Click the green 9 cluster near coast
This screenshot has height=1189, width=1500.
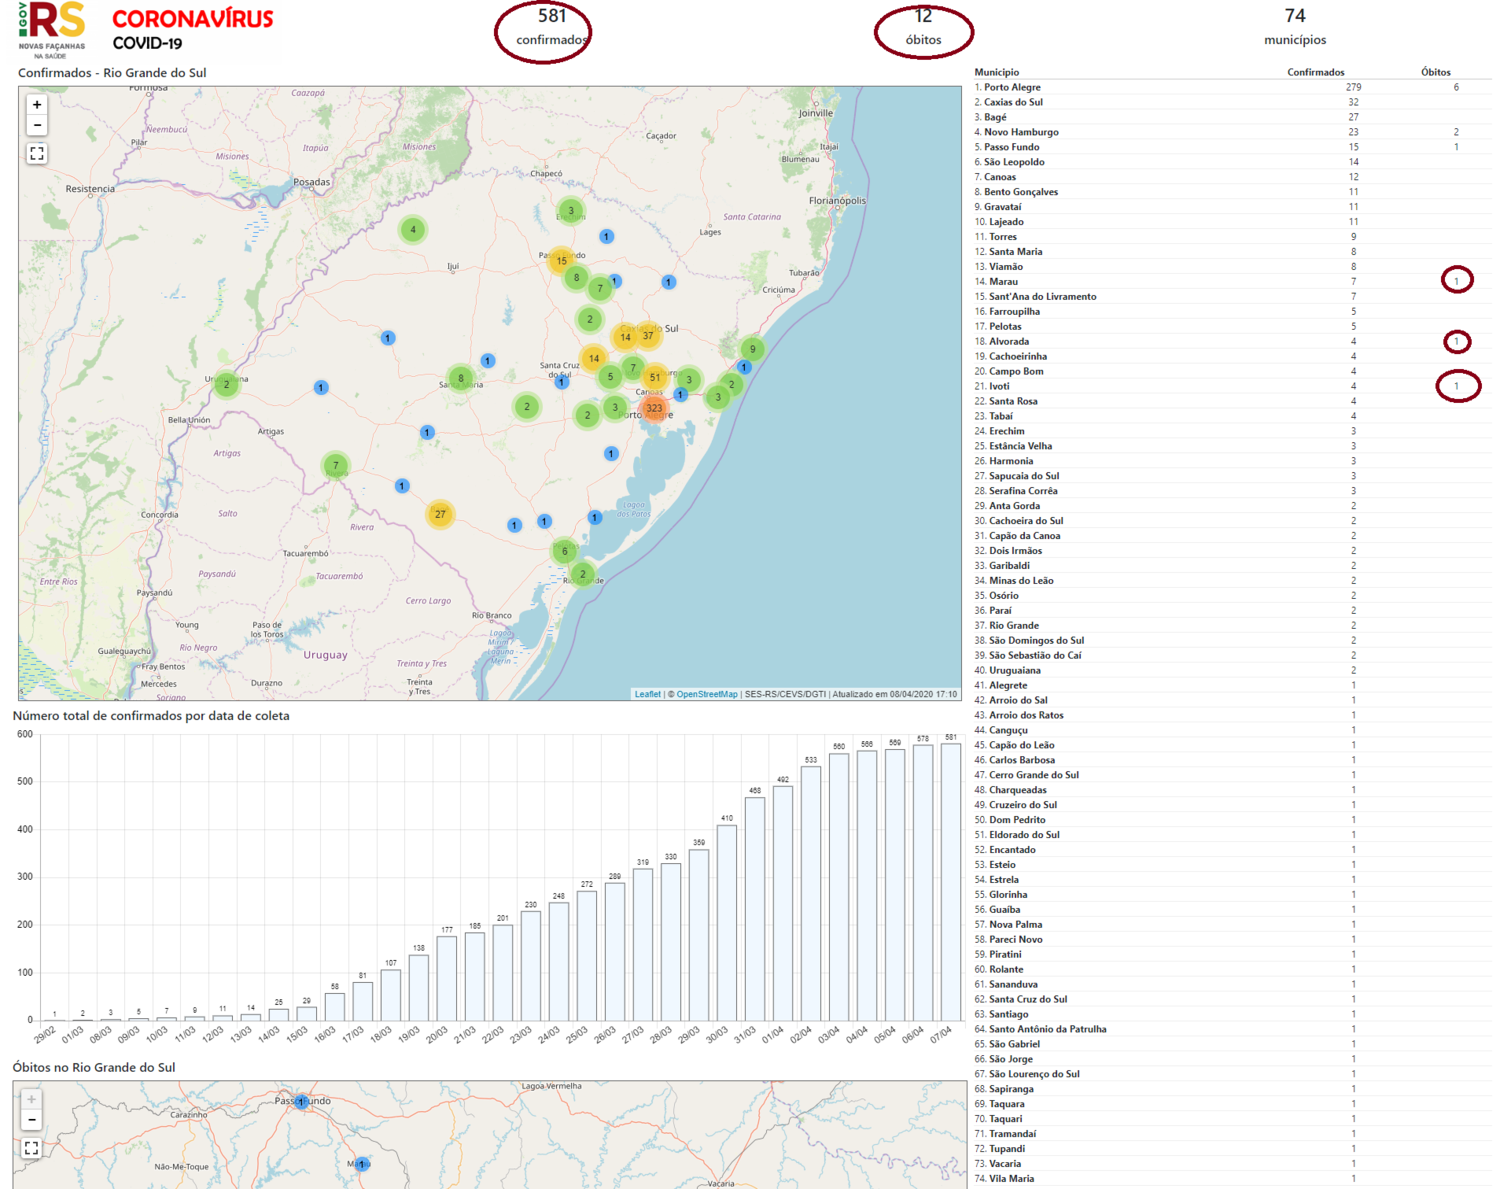pos(752,349)
